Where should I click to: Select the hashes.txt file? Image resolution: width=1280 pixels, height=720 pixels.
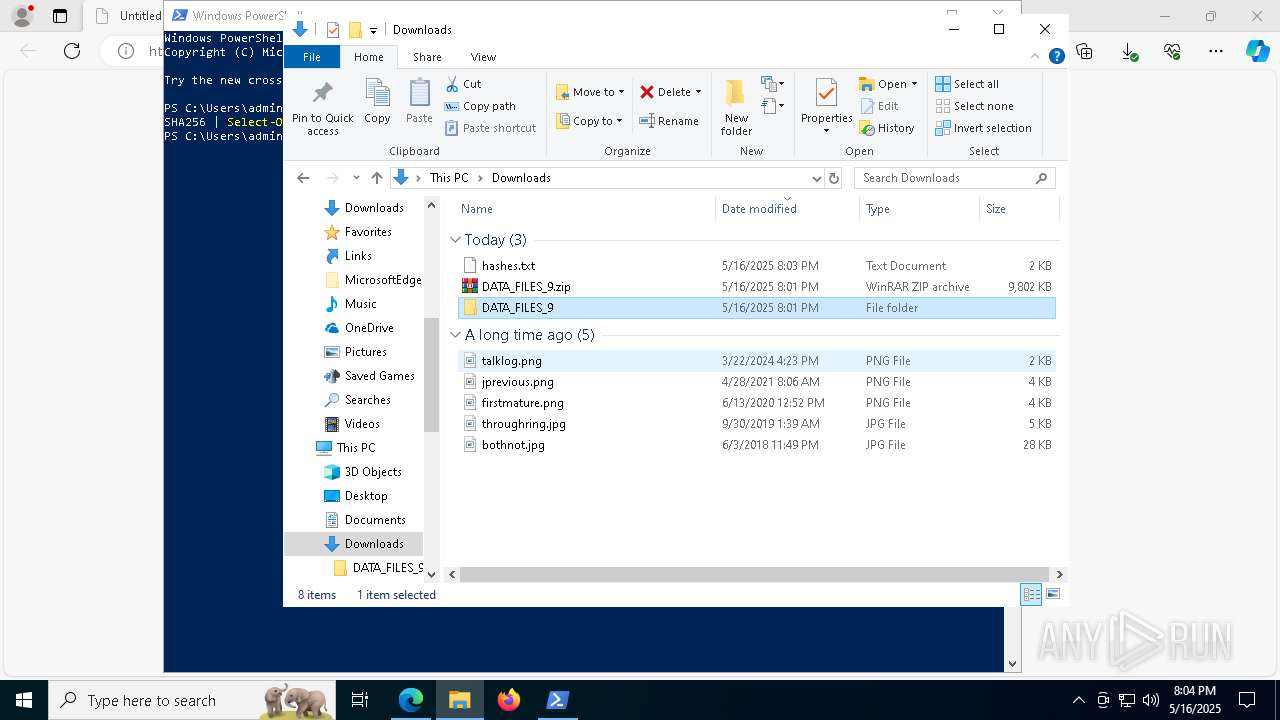[757, 266]
